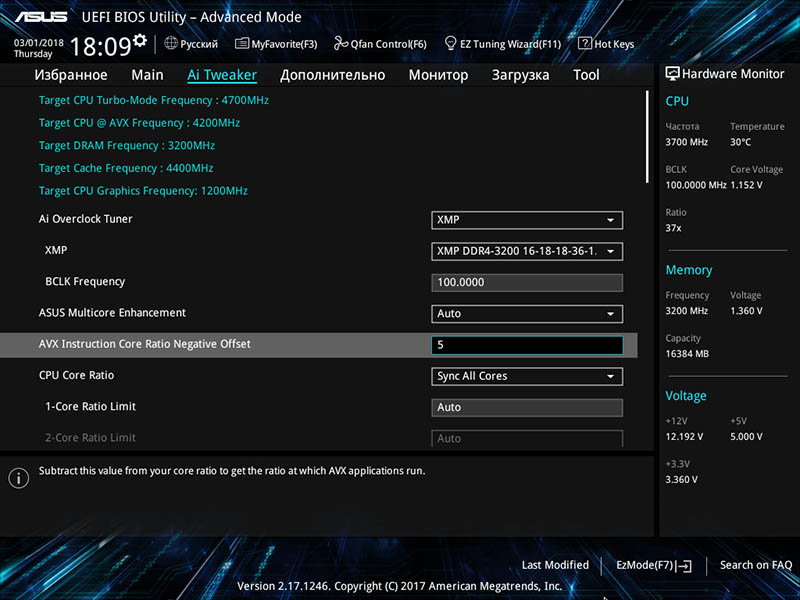Viewport: 800px width, 600px height.
Task: Click the 37x ratio value
Action: coord(673,228)
